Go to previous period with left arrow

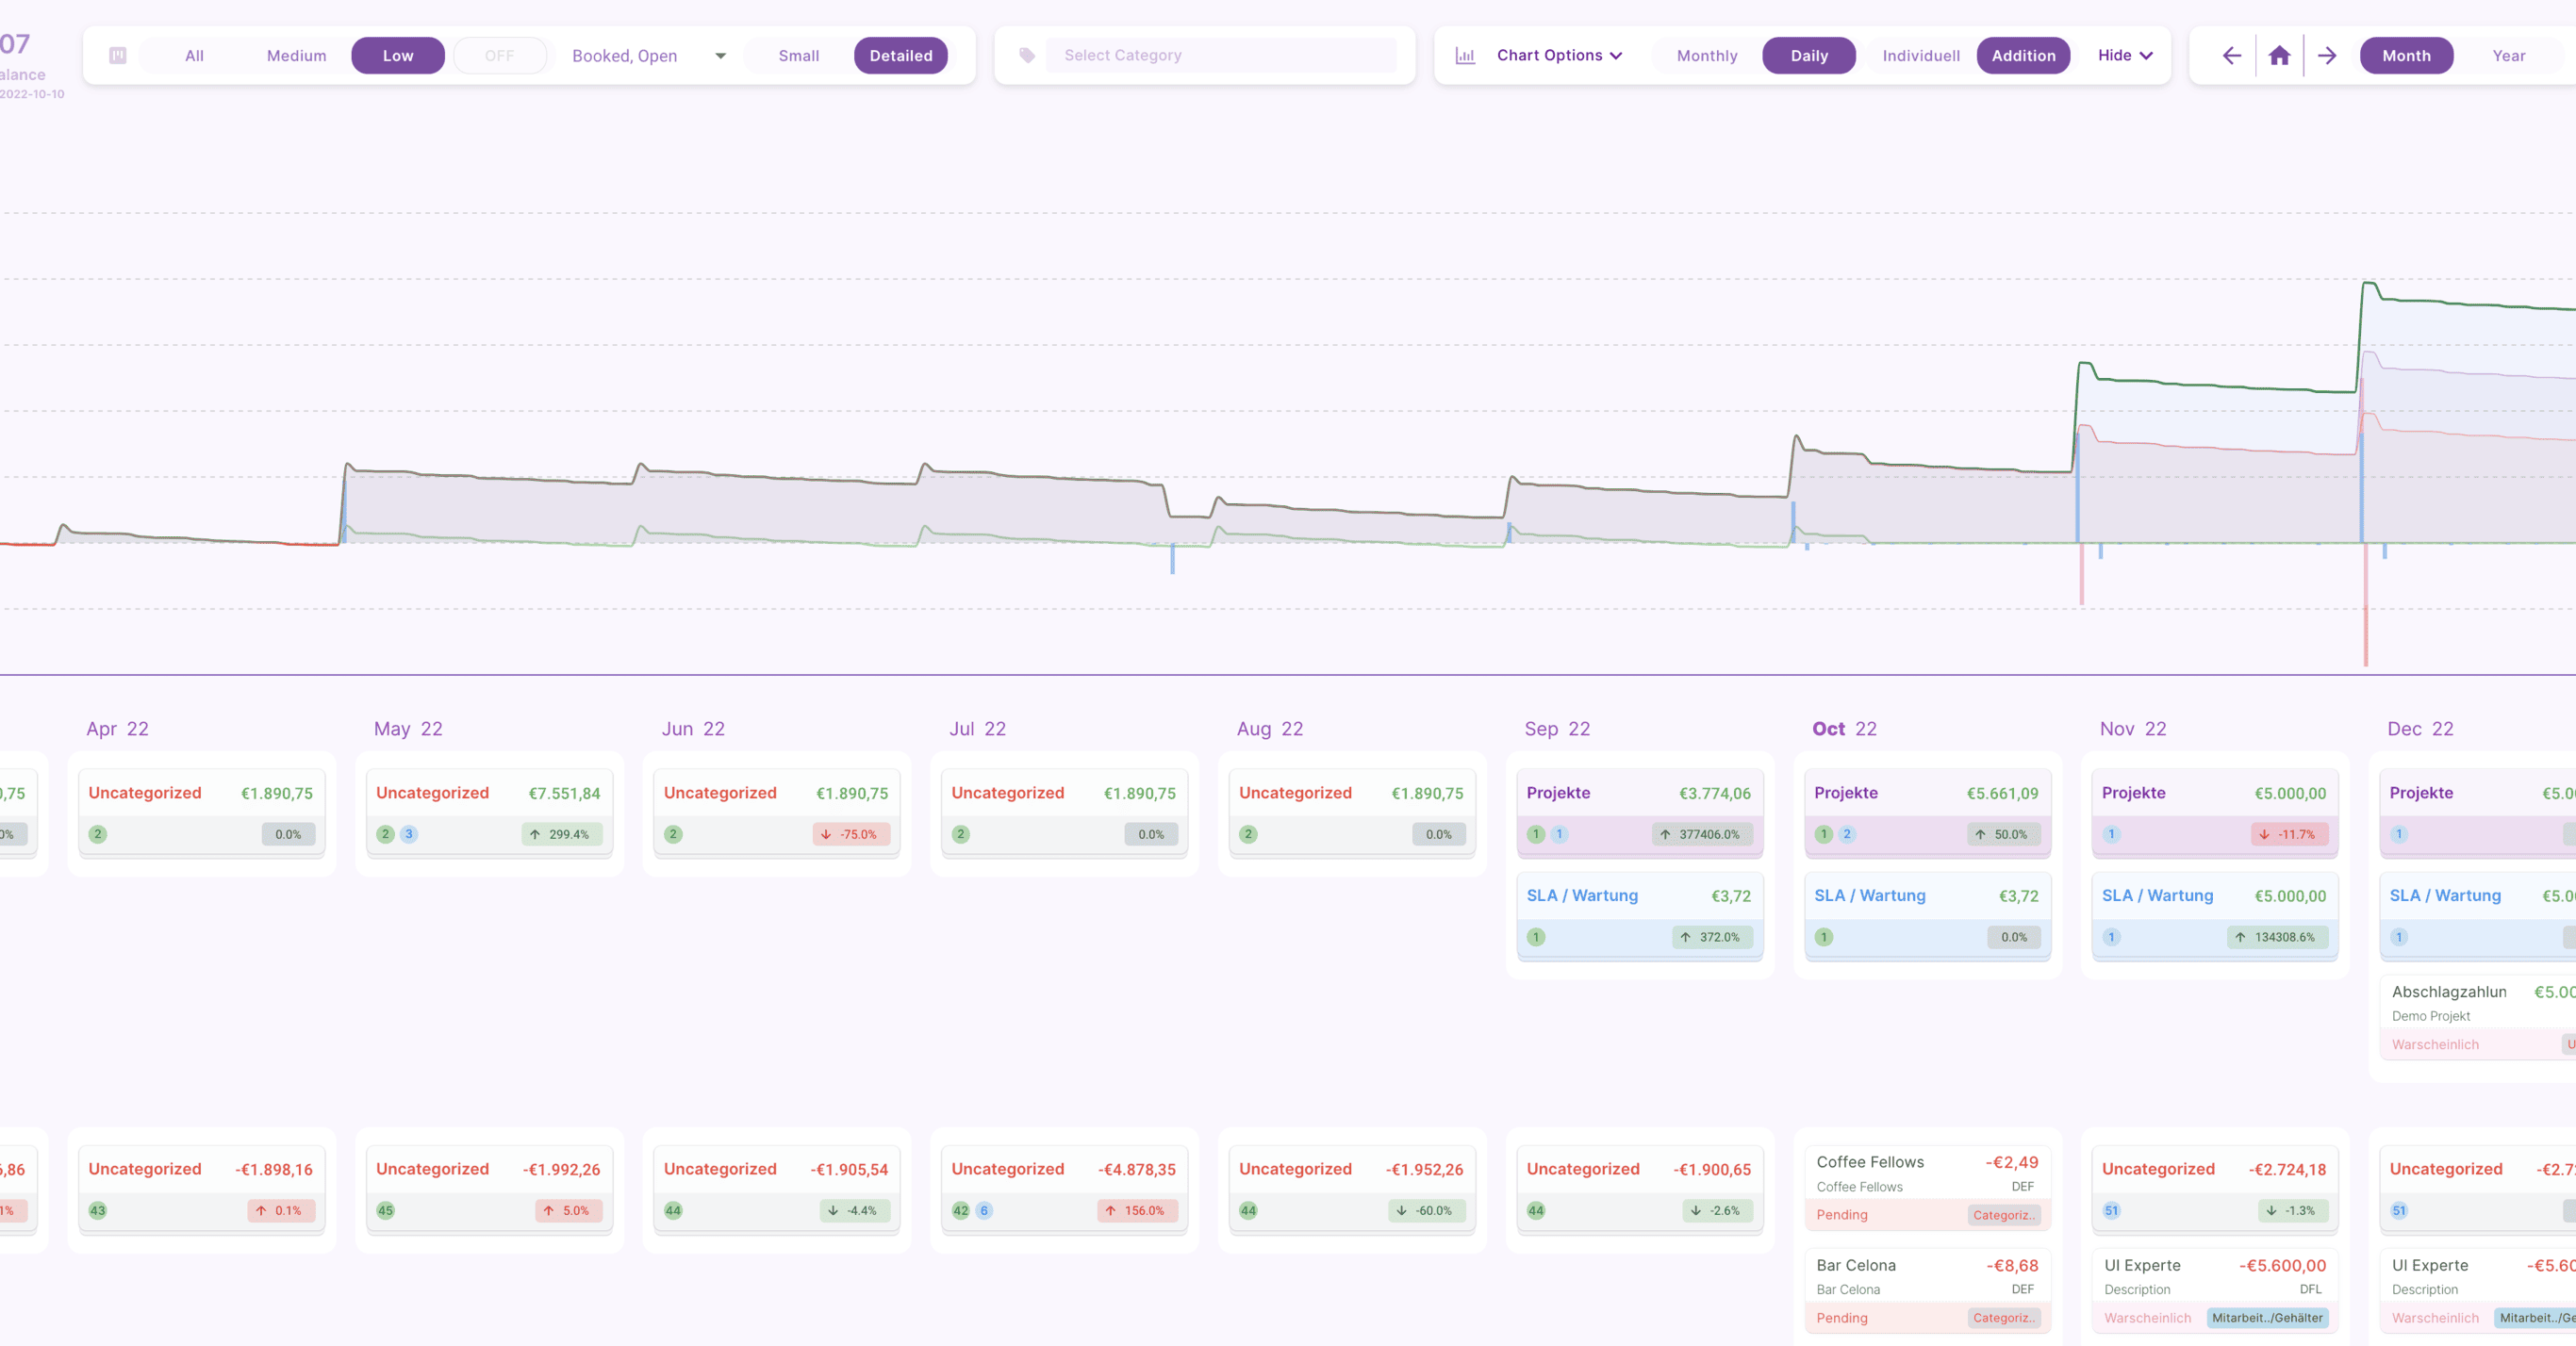point(2231,56)
